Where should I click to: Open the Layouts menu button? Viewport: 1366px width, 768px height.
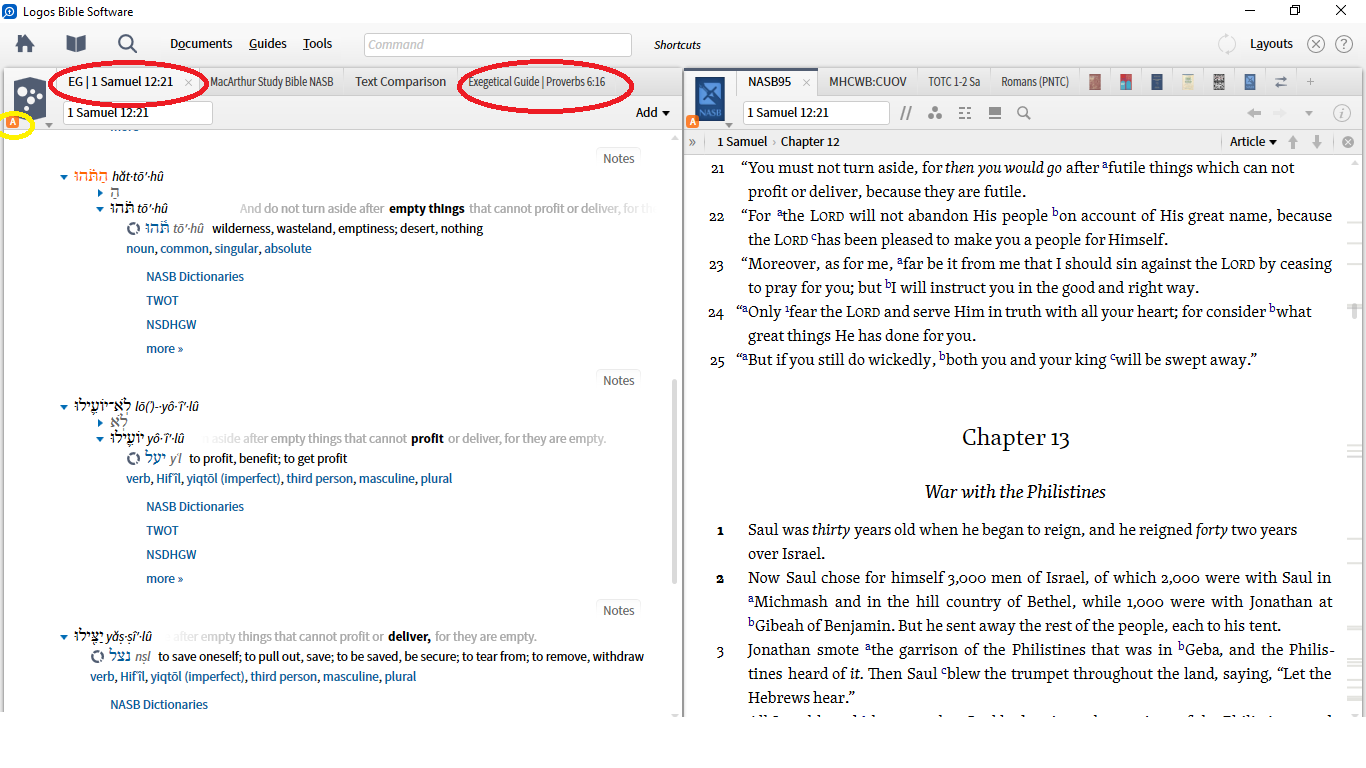(x=1271, y=44)
